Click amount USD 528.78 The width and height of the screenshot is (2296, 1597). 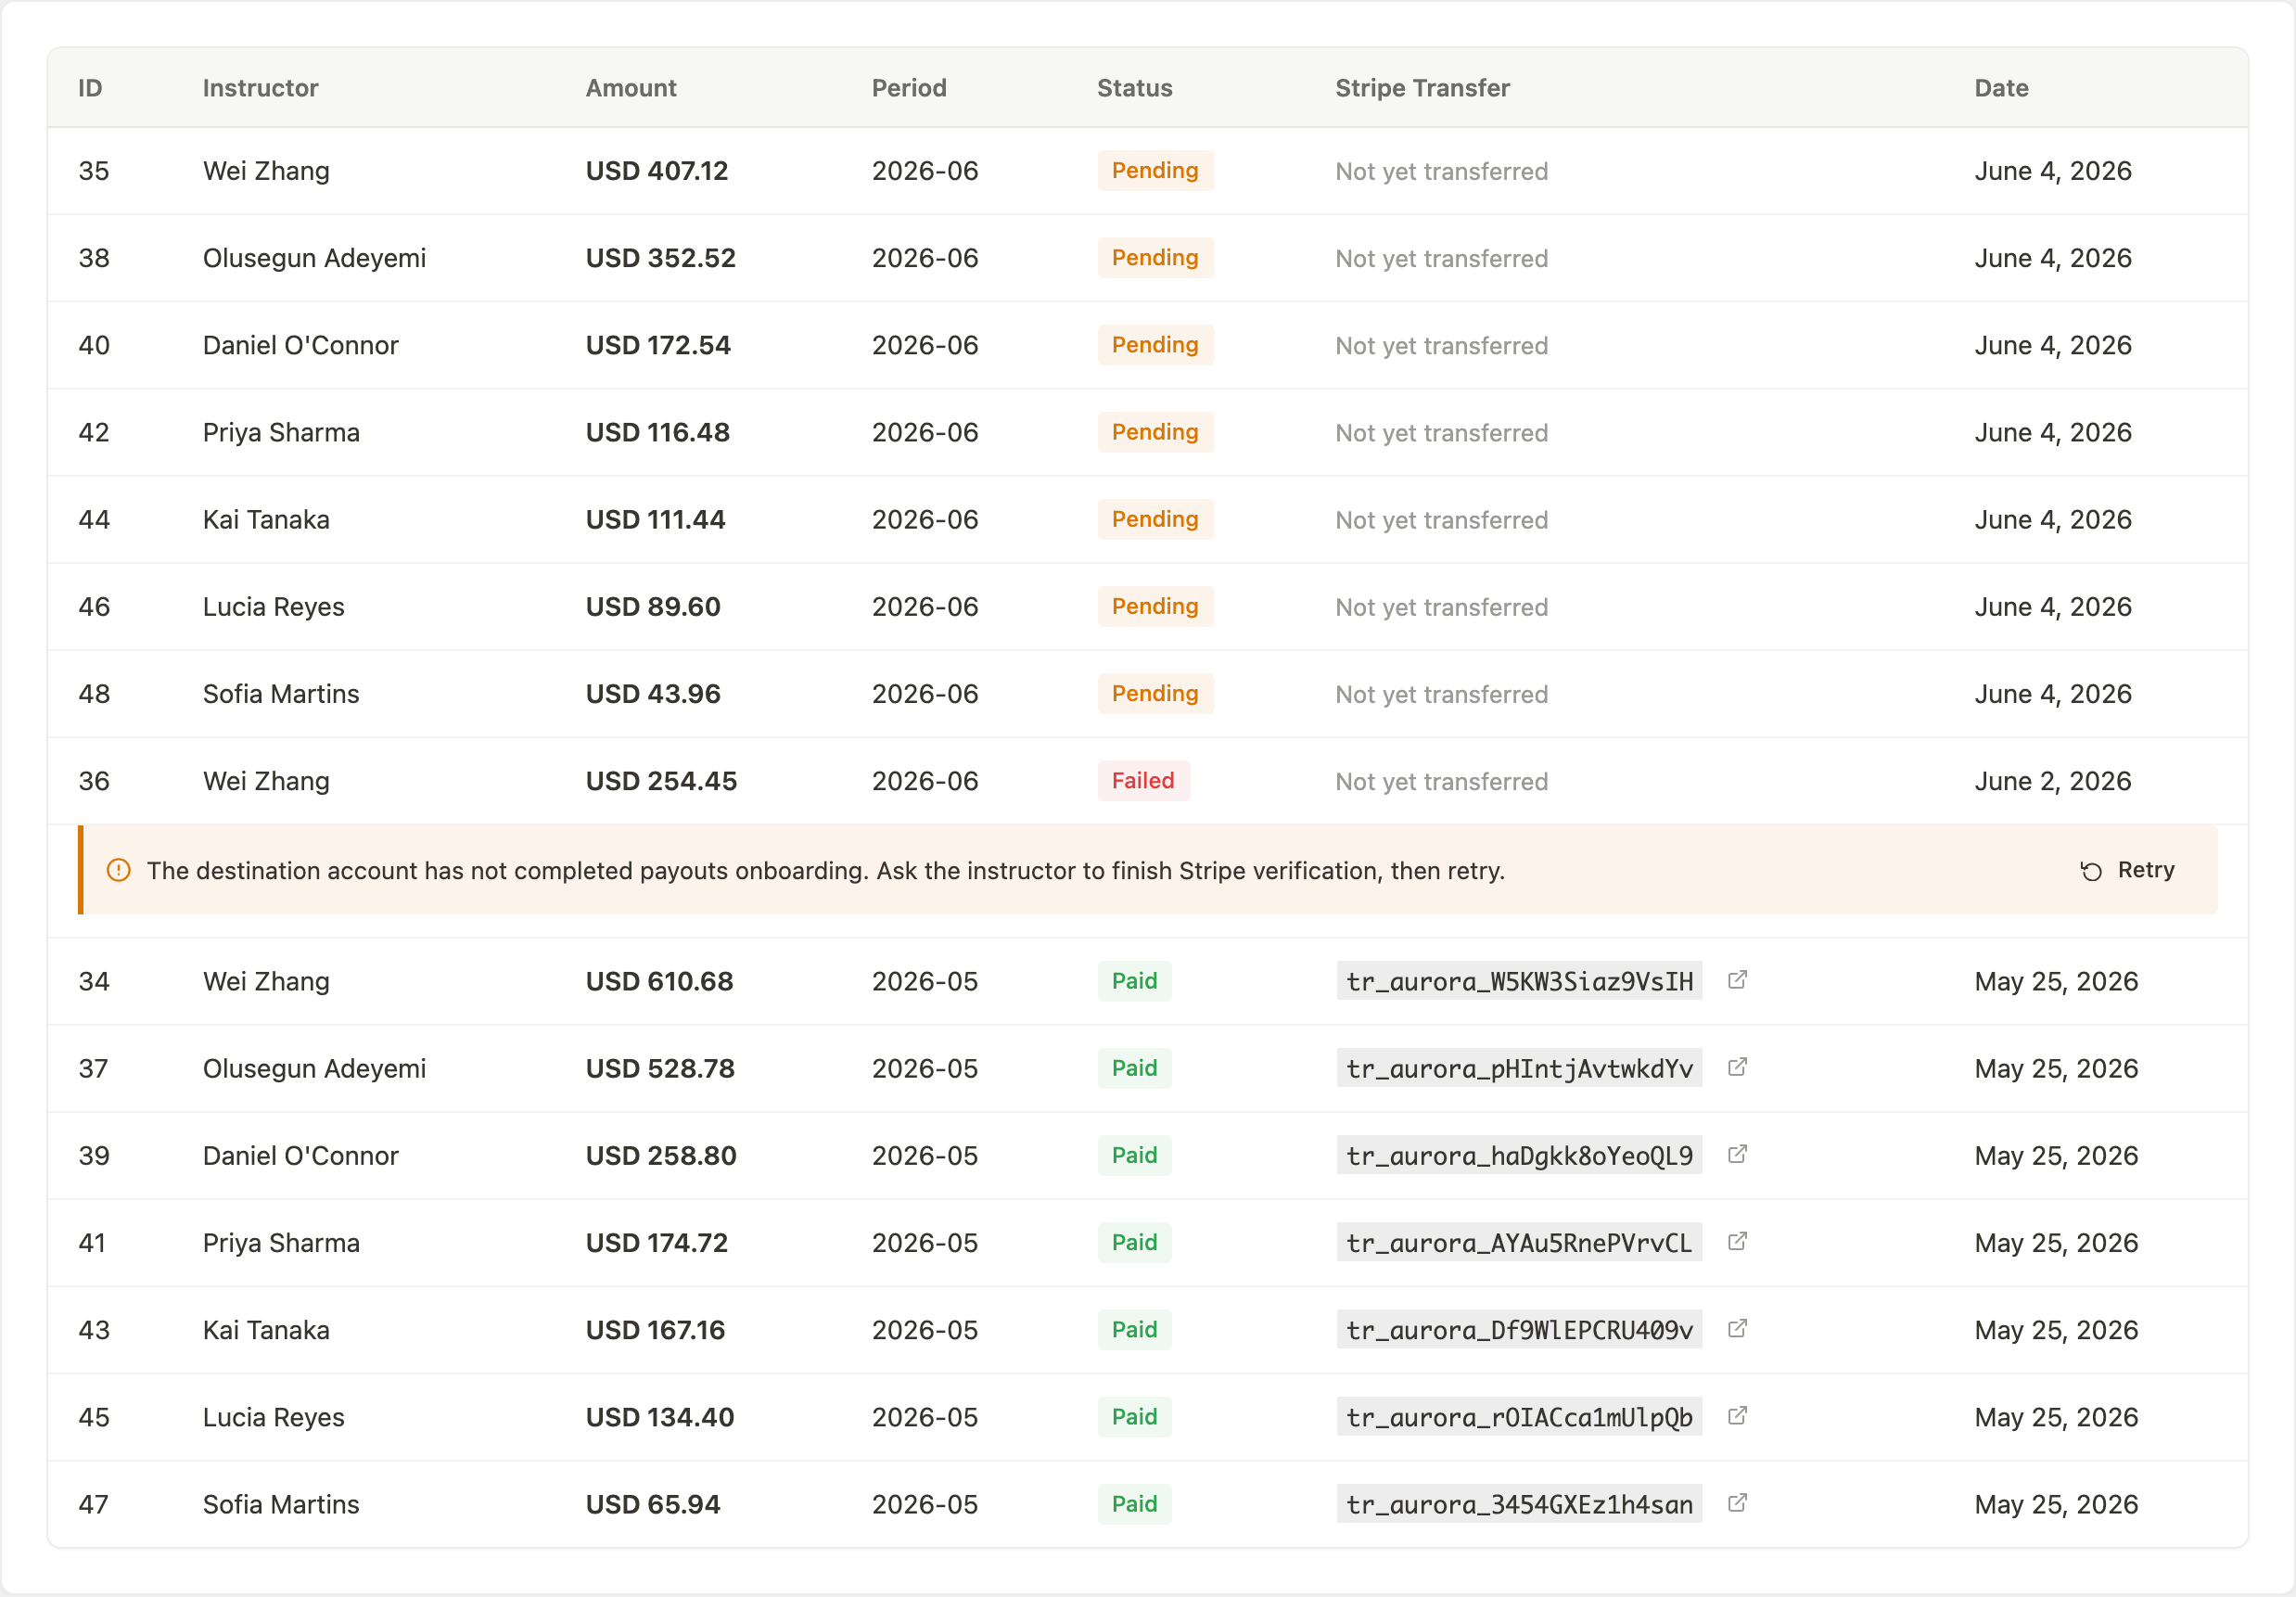[x=660, y=1068]
